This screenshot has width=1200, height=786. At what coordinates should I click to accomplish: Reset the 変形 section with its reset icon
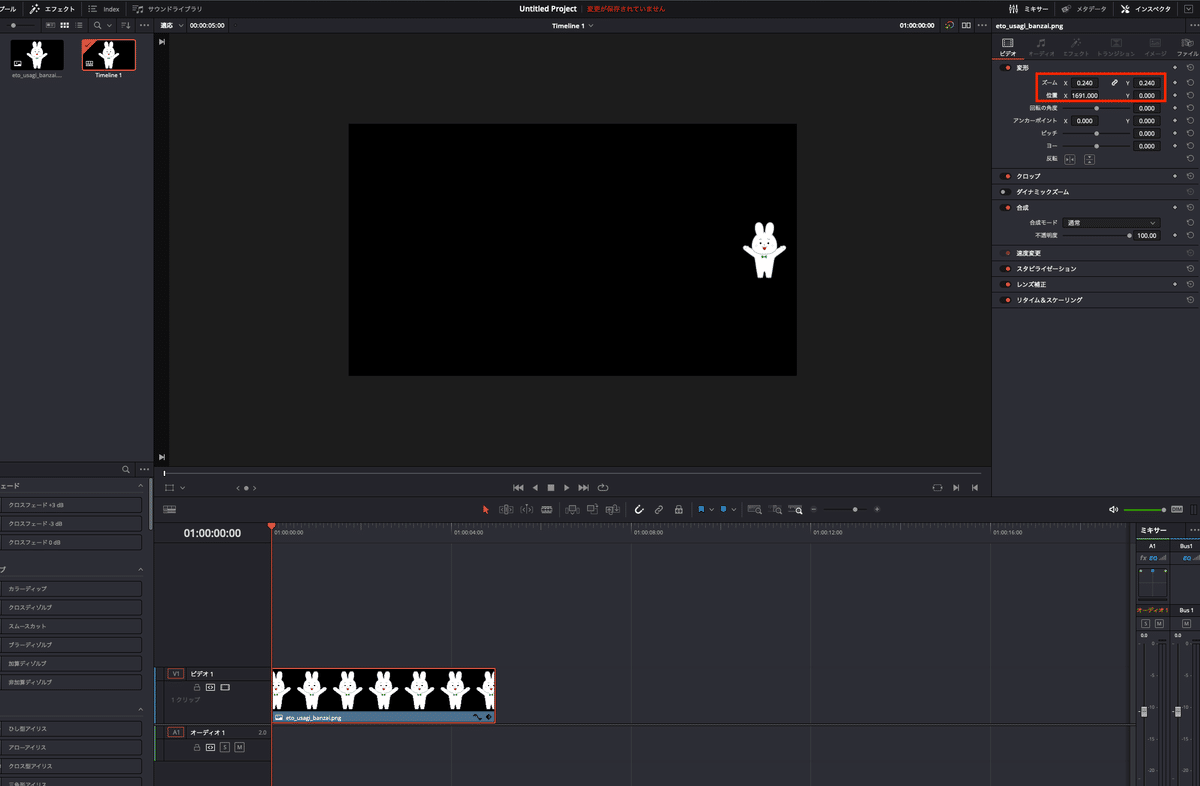pyautogui.click(x=1190, y=68)
